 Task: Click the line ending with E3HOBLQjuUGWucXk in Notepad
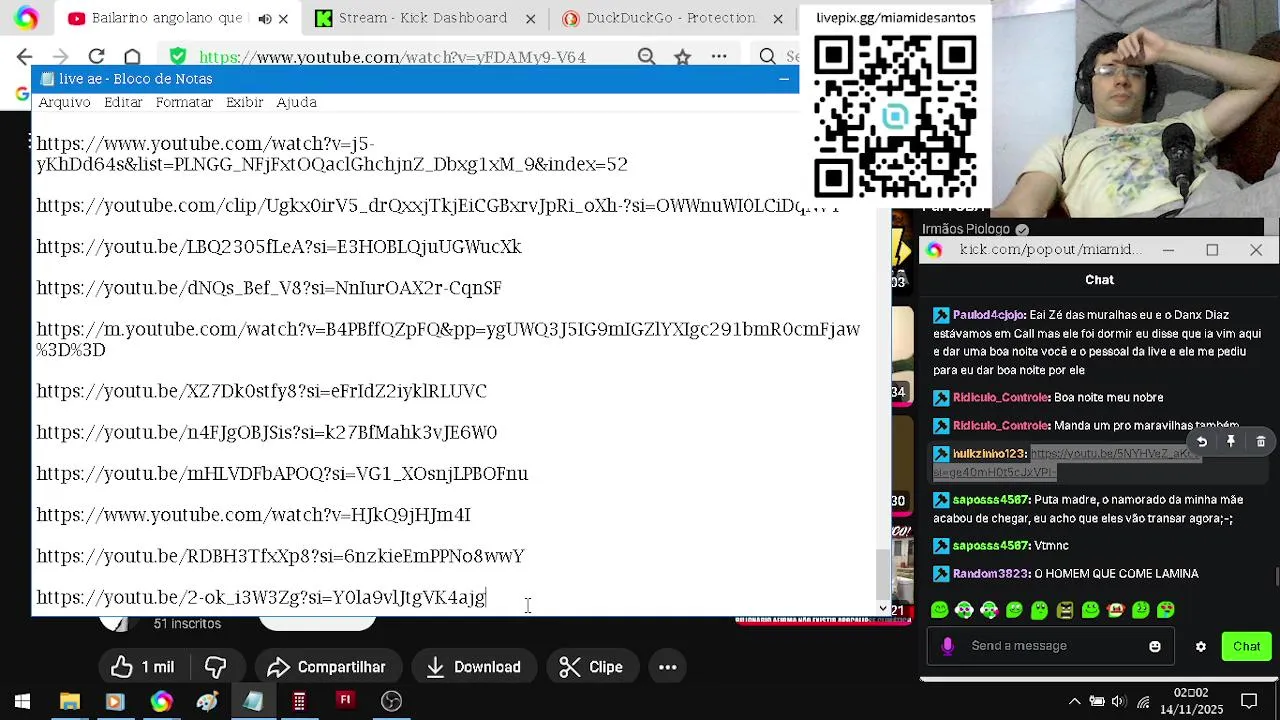(x=279, y=247)
